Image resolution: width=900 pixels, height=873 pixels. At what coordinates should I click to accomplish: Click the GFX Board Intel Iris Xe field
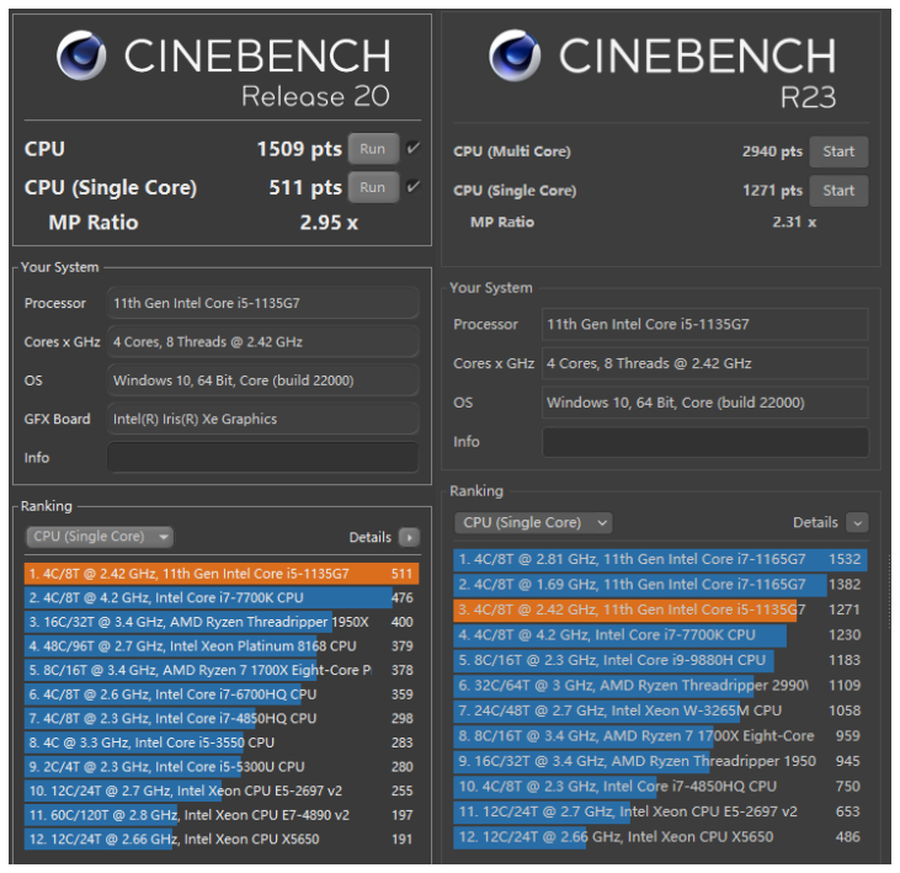(262, 419)
